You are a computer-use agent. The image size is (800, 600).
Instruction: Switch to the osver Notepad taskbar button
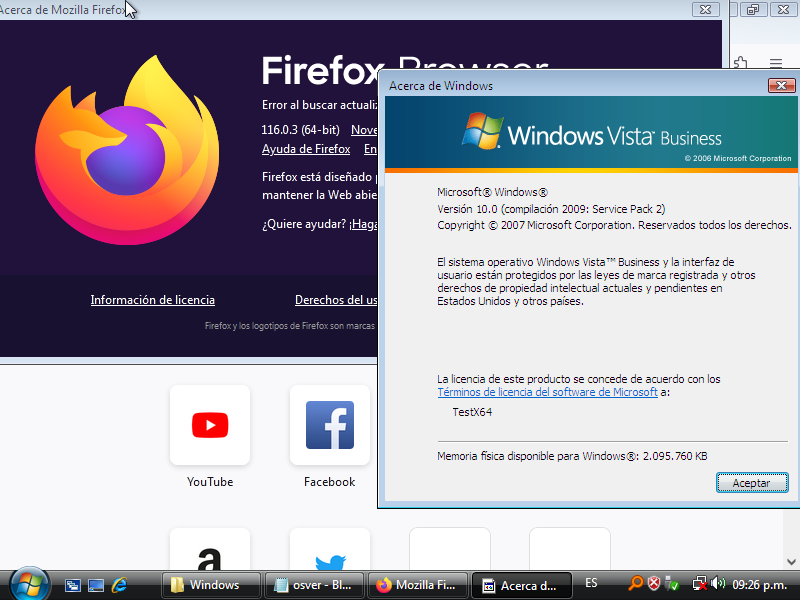[x=315, y=585]
